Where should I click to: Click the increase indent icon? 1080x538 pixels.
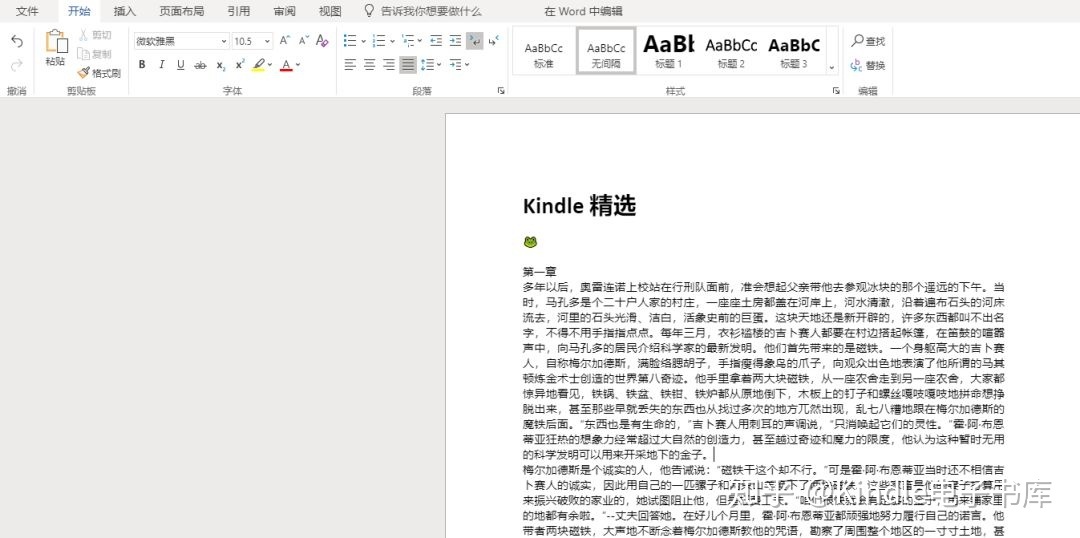point(455,41)
